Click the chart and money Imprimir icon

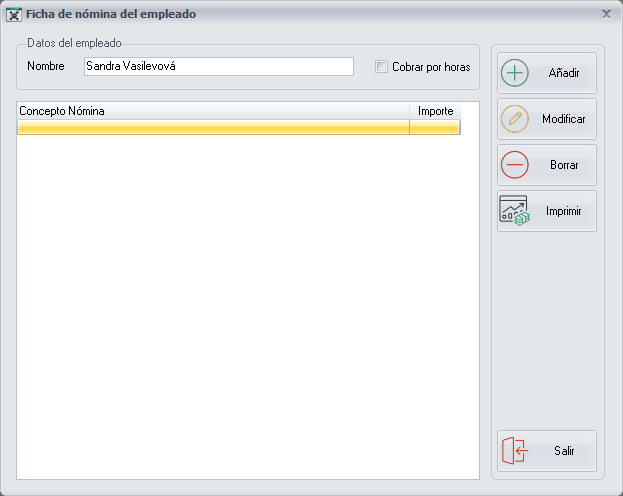click(x=514, y=211)
